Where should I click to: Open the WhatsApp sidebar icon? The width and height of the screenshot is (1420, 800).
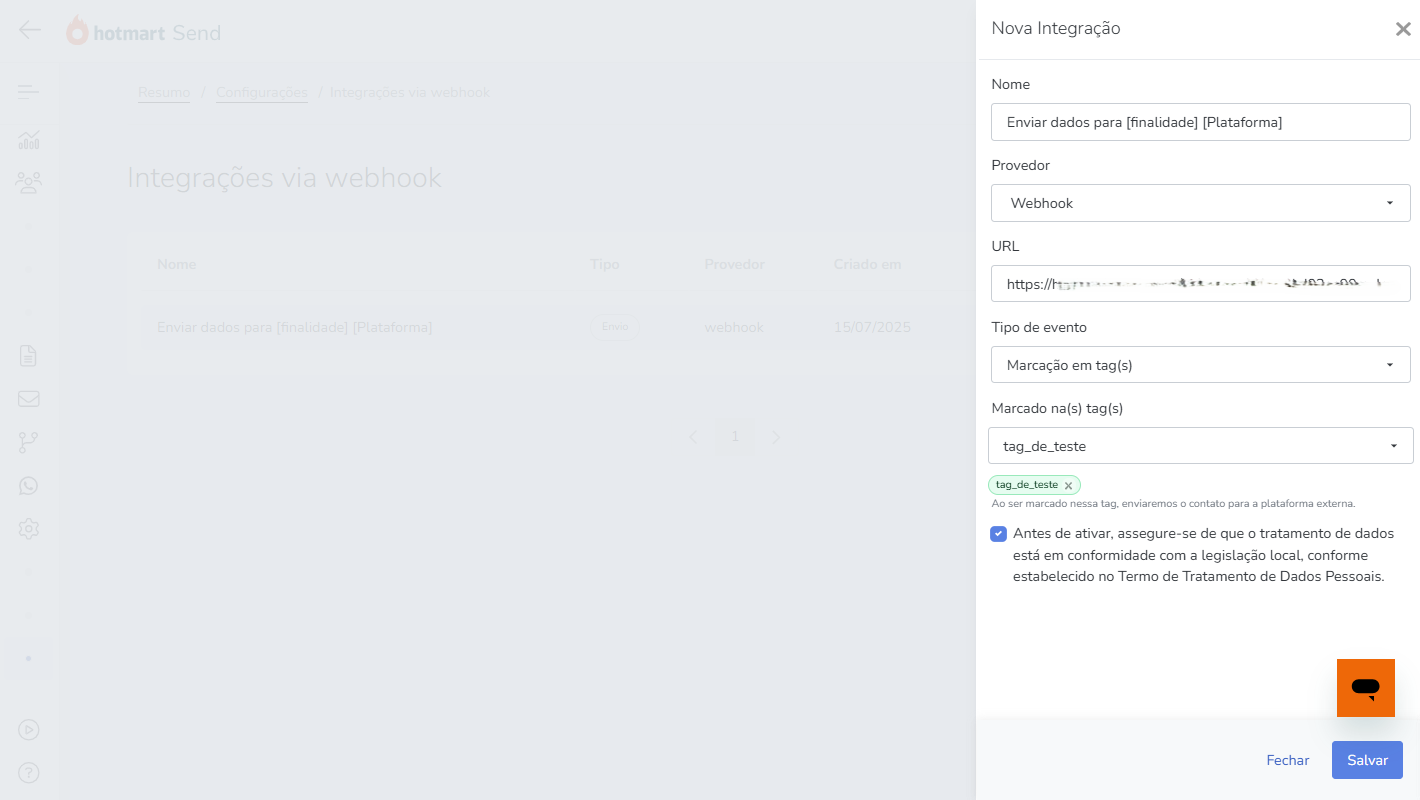[29, 486]
